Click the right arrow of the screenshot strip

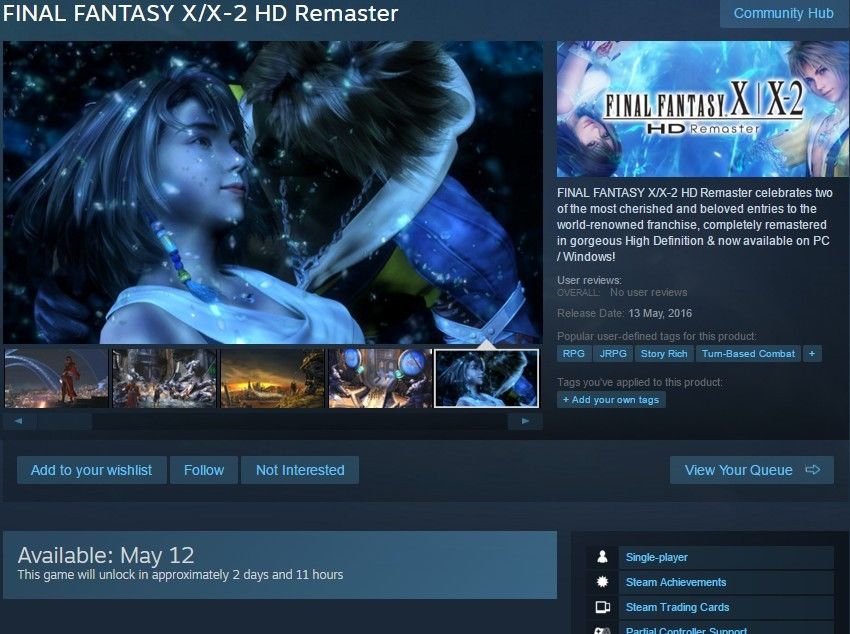coord(525,421)
